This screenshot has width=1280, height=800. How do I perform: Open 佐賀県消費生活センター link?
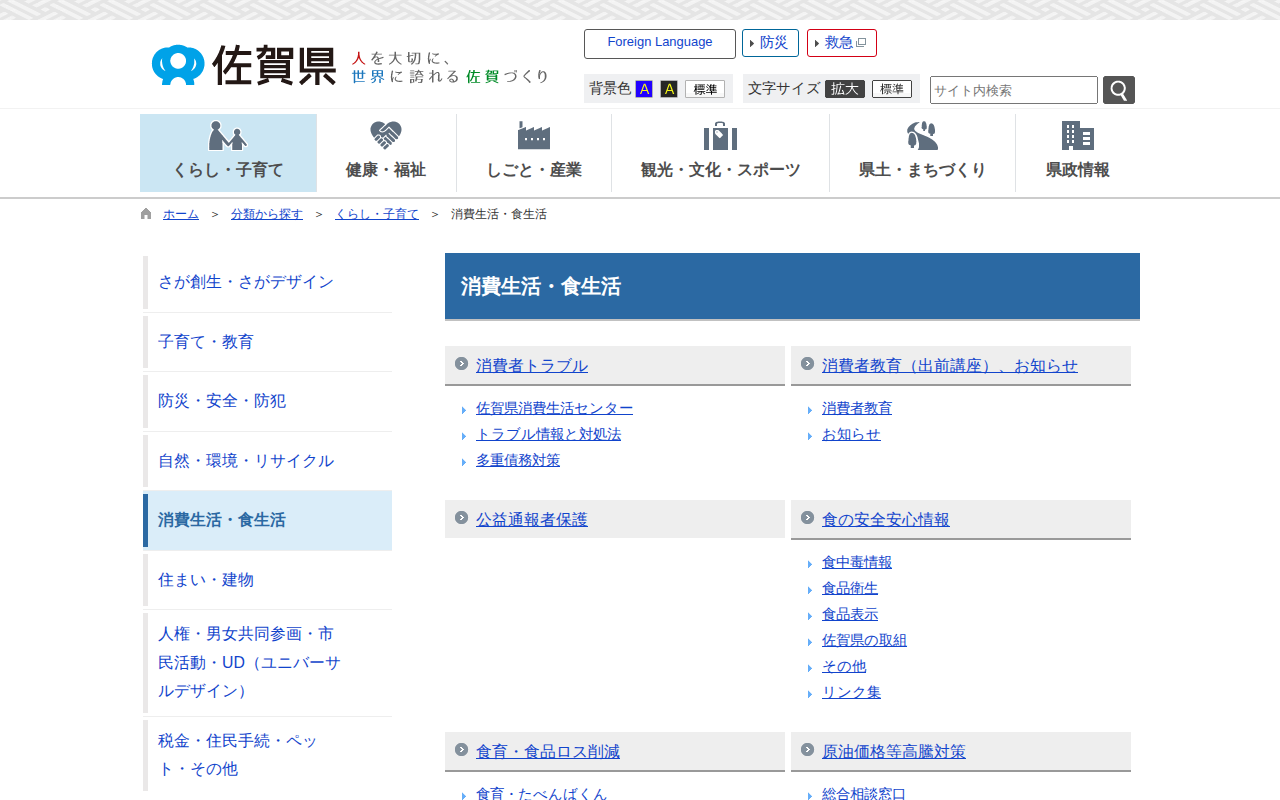click(x=554, y=408)
